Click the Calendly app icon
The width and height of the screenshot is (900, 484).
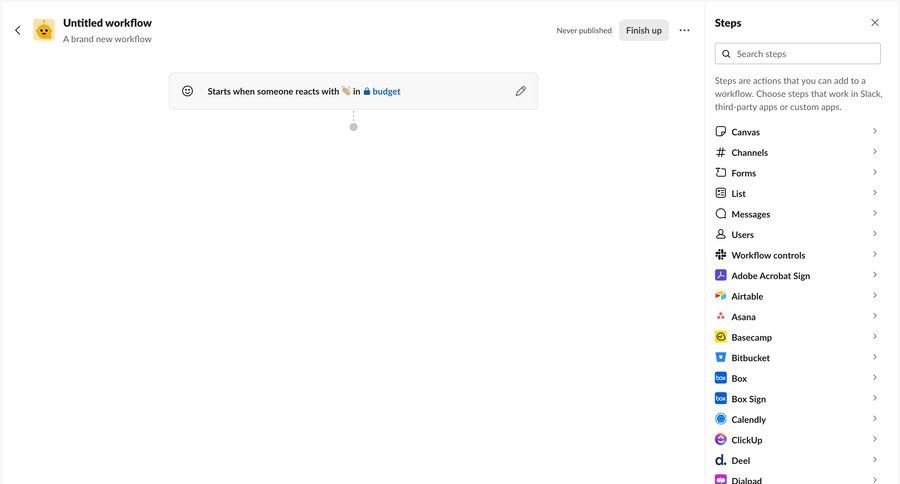point(721,420)
